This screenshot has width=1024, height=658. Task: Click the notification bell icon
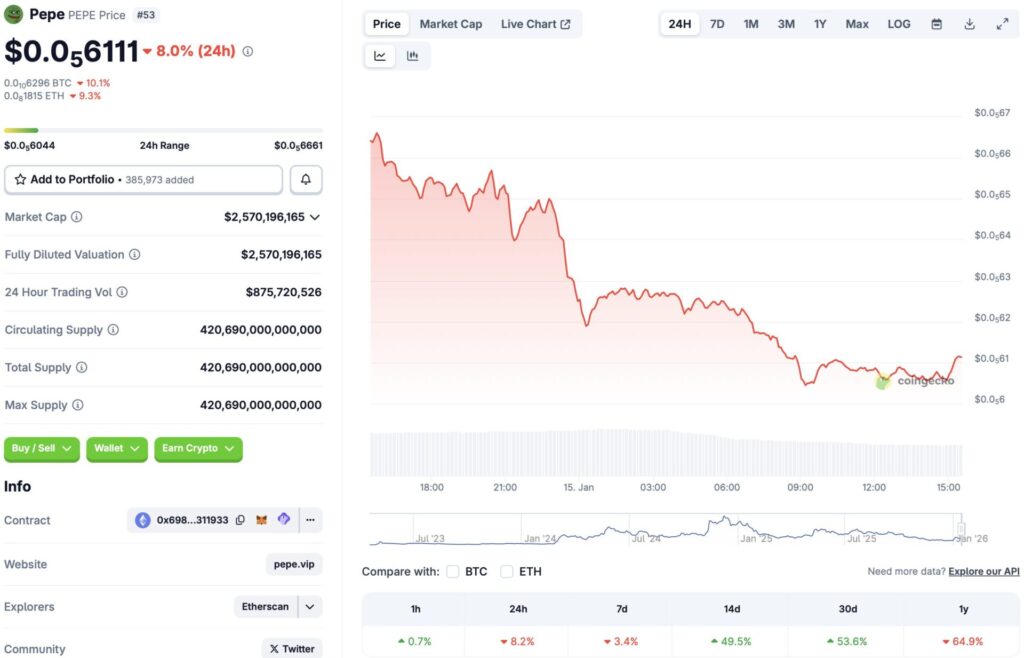tap(306, 179)
